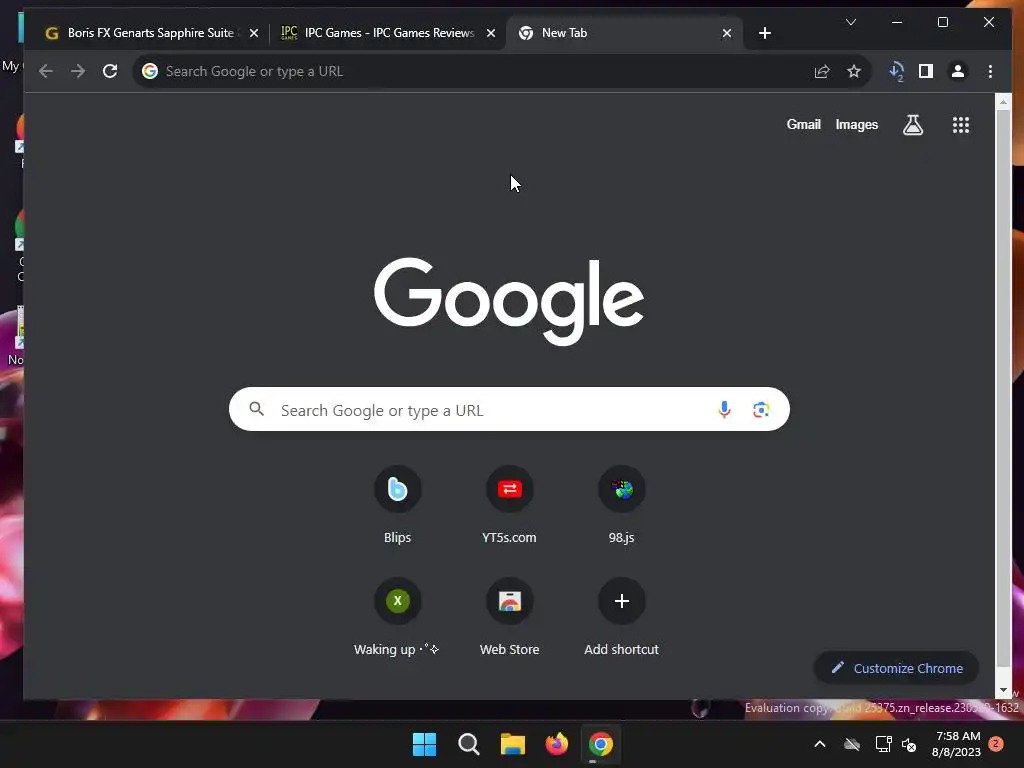Viewport: 1024px width, 768px height.
Task: Click the magnifier icon in search box
Action: coord(257,409)
